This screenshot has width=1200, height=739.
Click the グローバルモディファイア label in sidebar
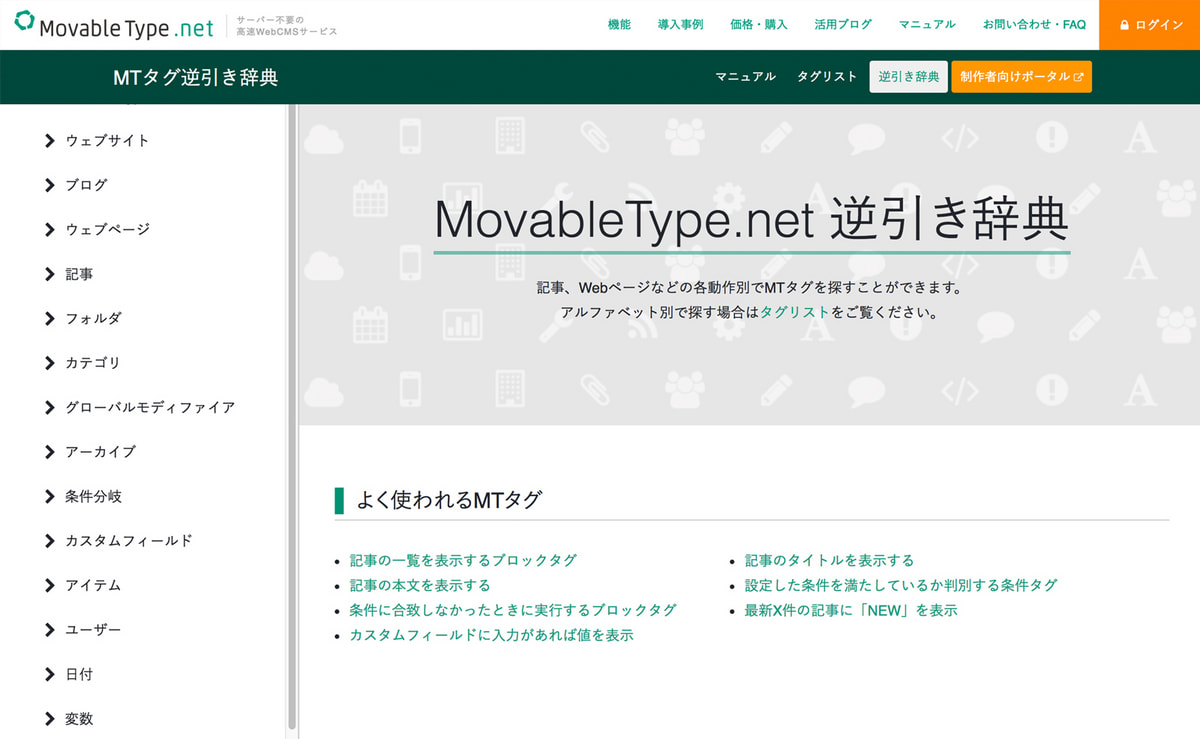click(x=150, y=408)
